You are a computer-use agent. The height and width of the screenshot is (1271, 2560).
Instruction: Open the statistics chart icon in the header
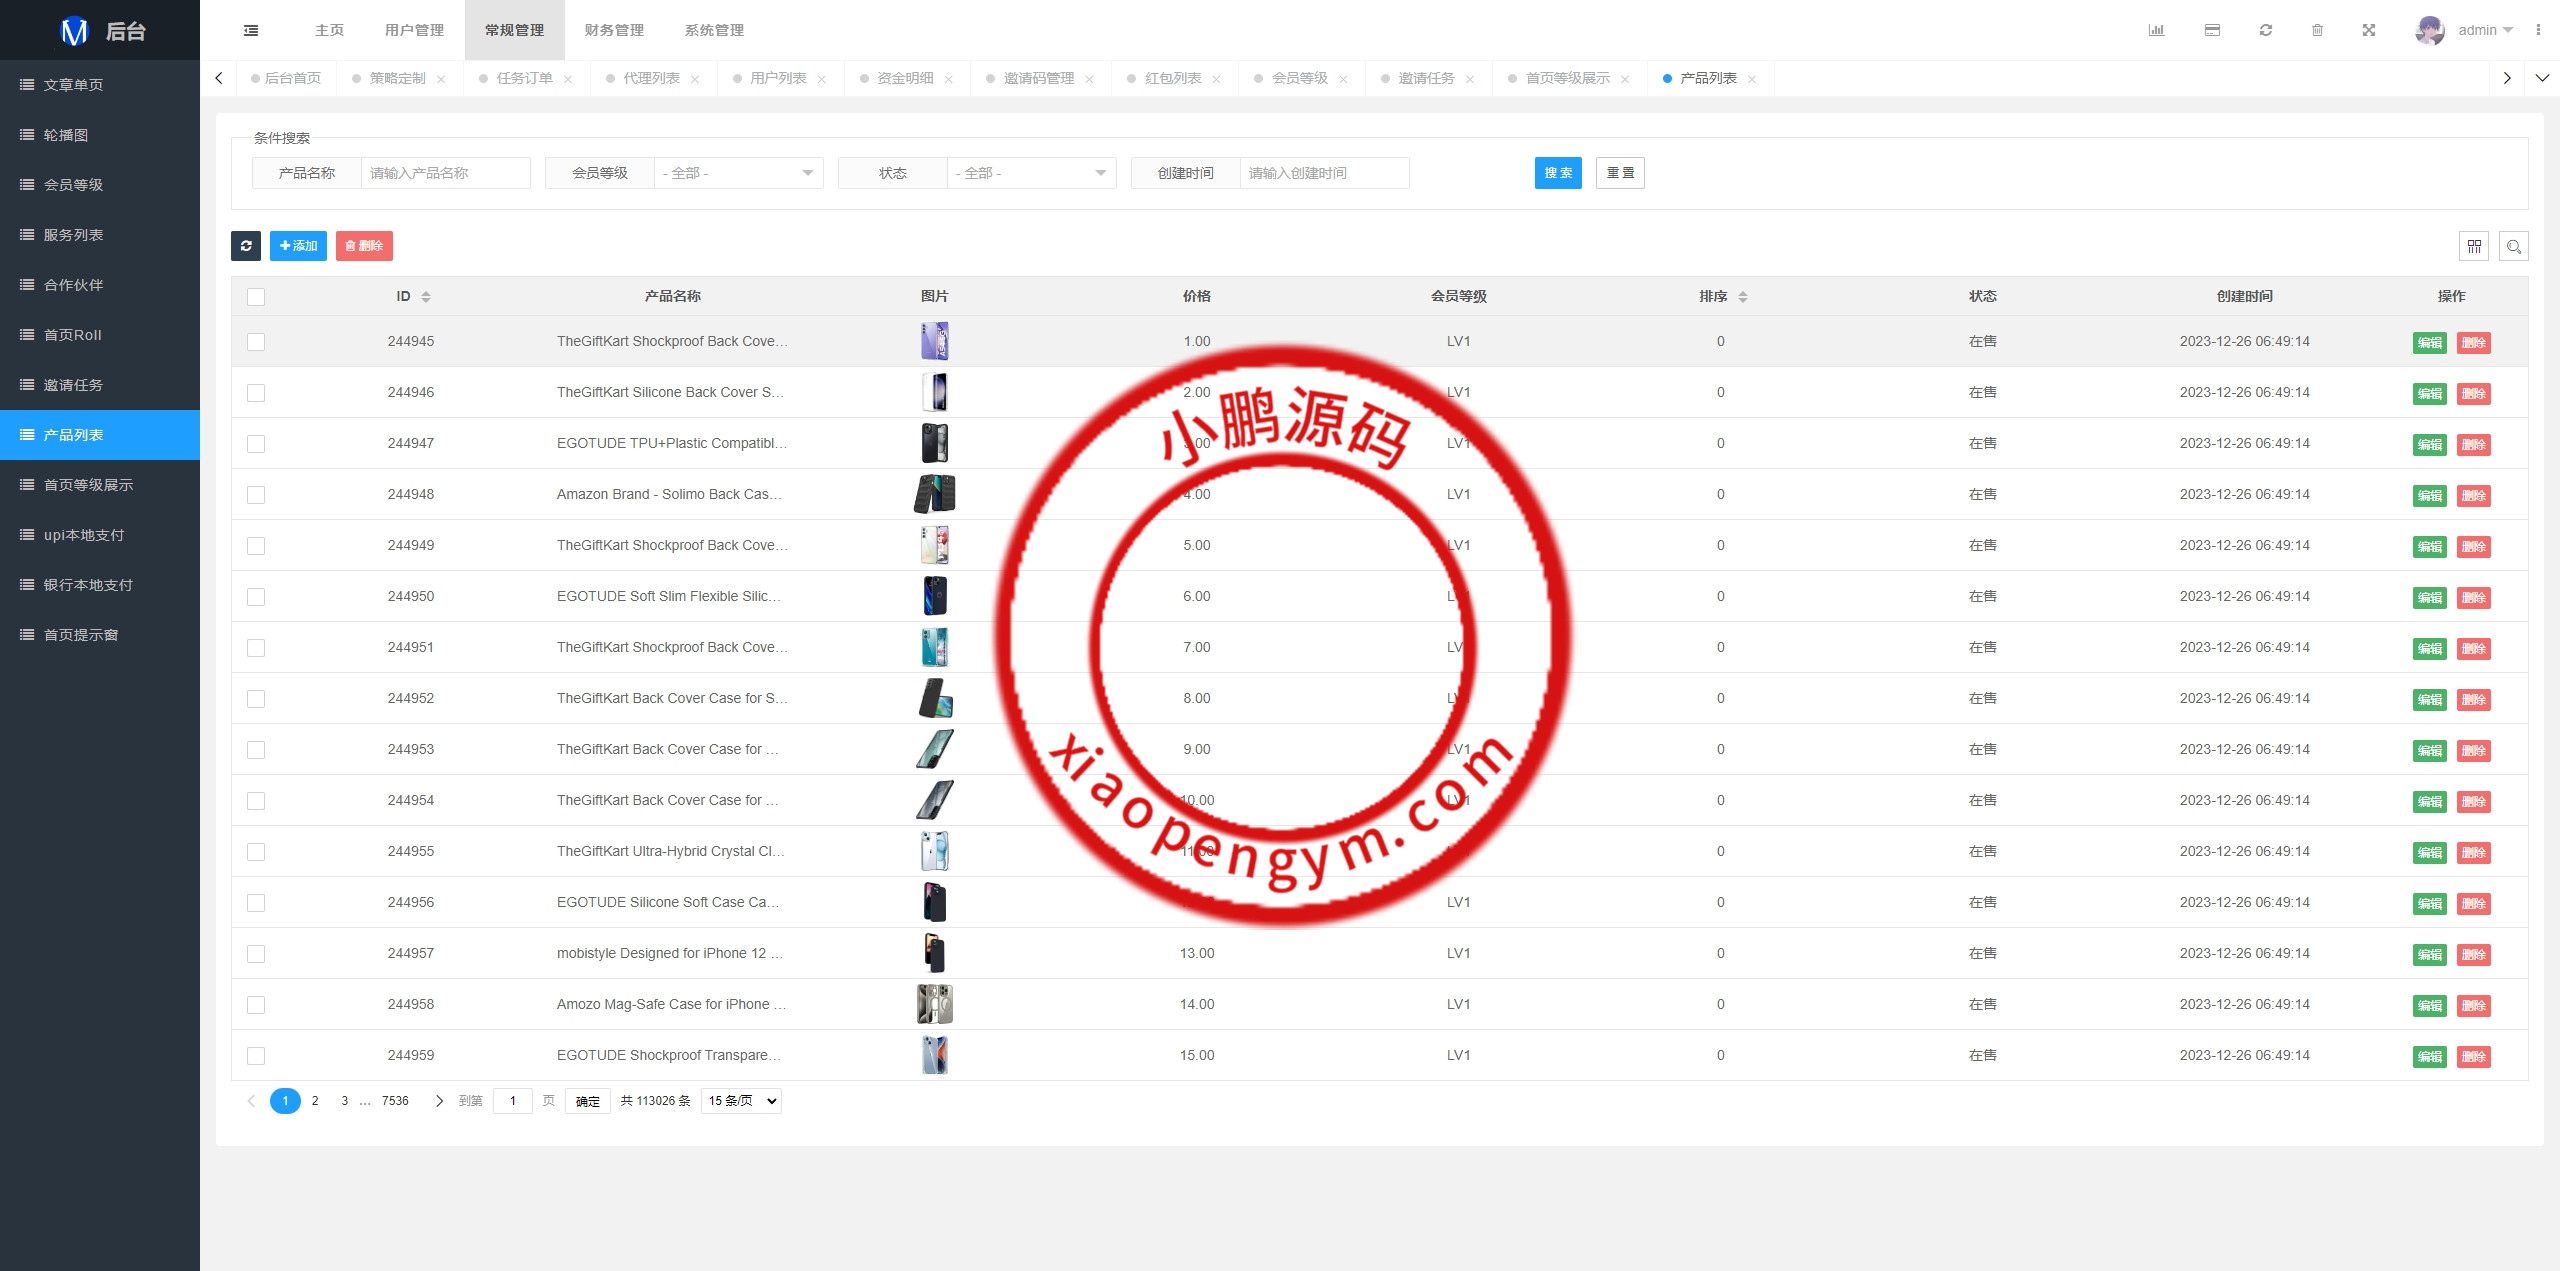(x=2157, y=30)
